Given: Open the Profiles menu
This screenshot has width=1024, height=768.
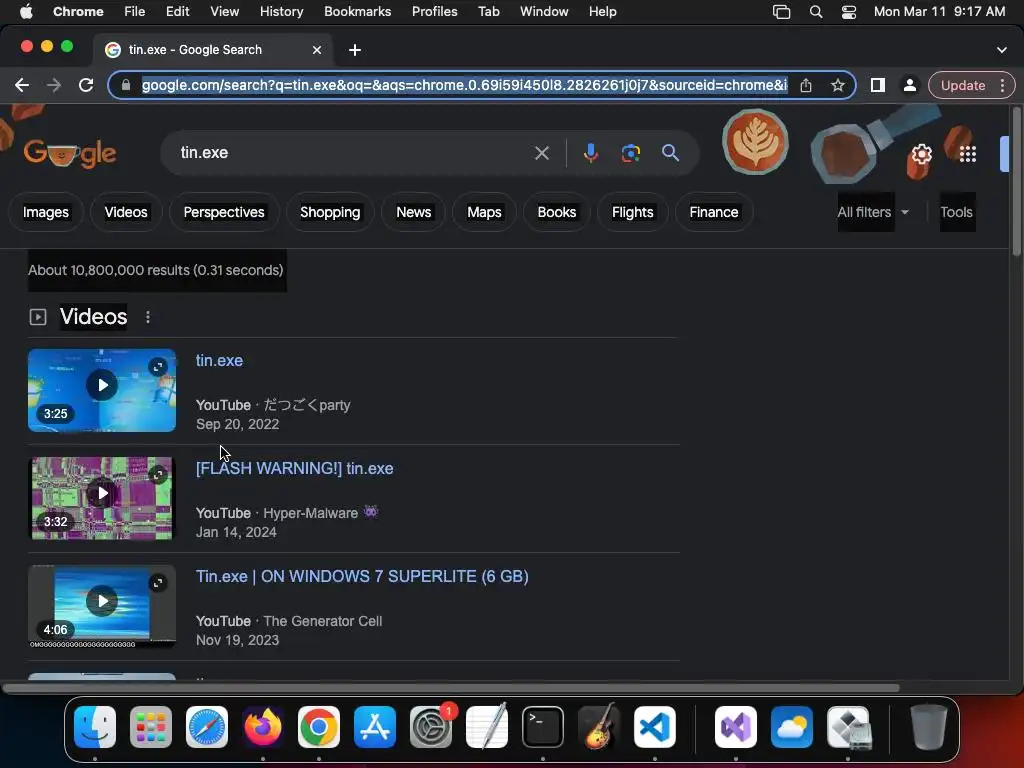Looking at the screenshot, I should point(434,12).
